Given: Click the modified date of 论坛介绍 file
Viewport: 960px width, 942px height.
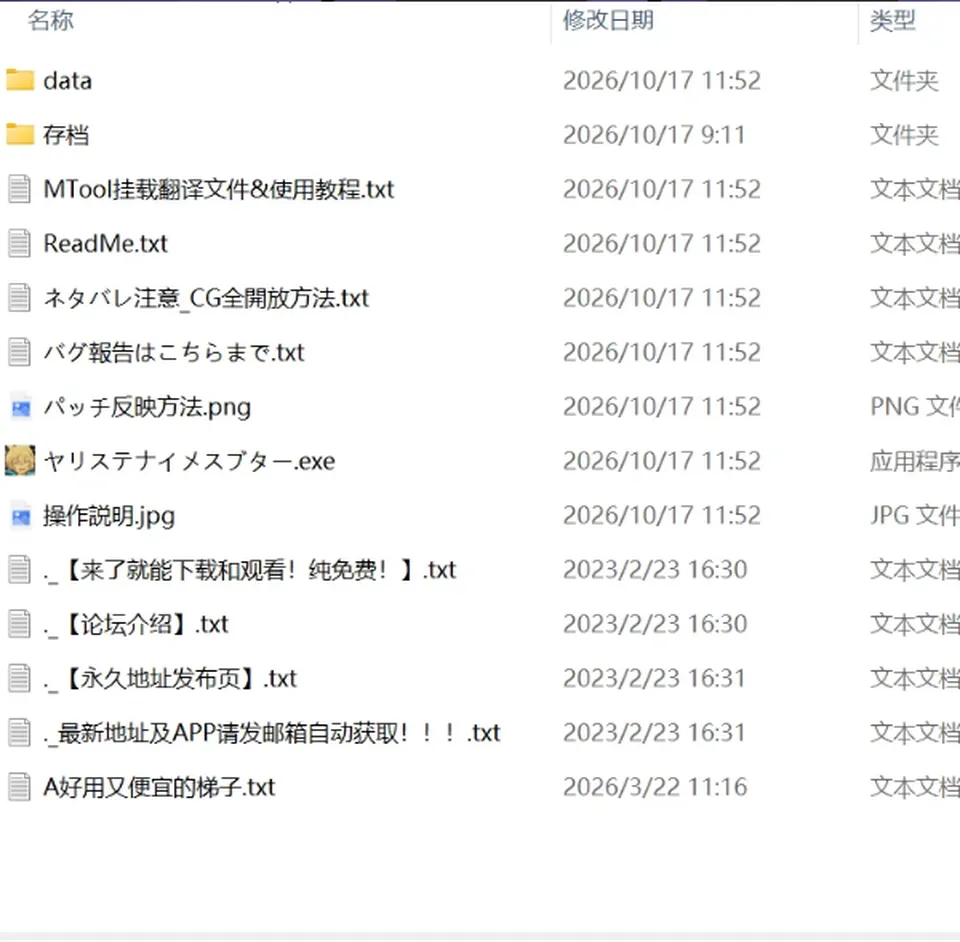Looking at the screenshot, I should click(655, 624).
